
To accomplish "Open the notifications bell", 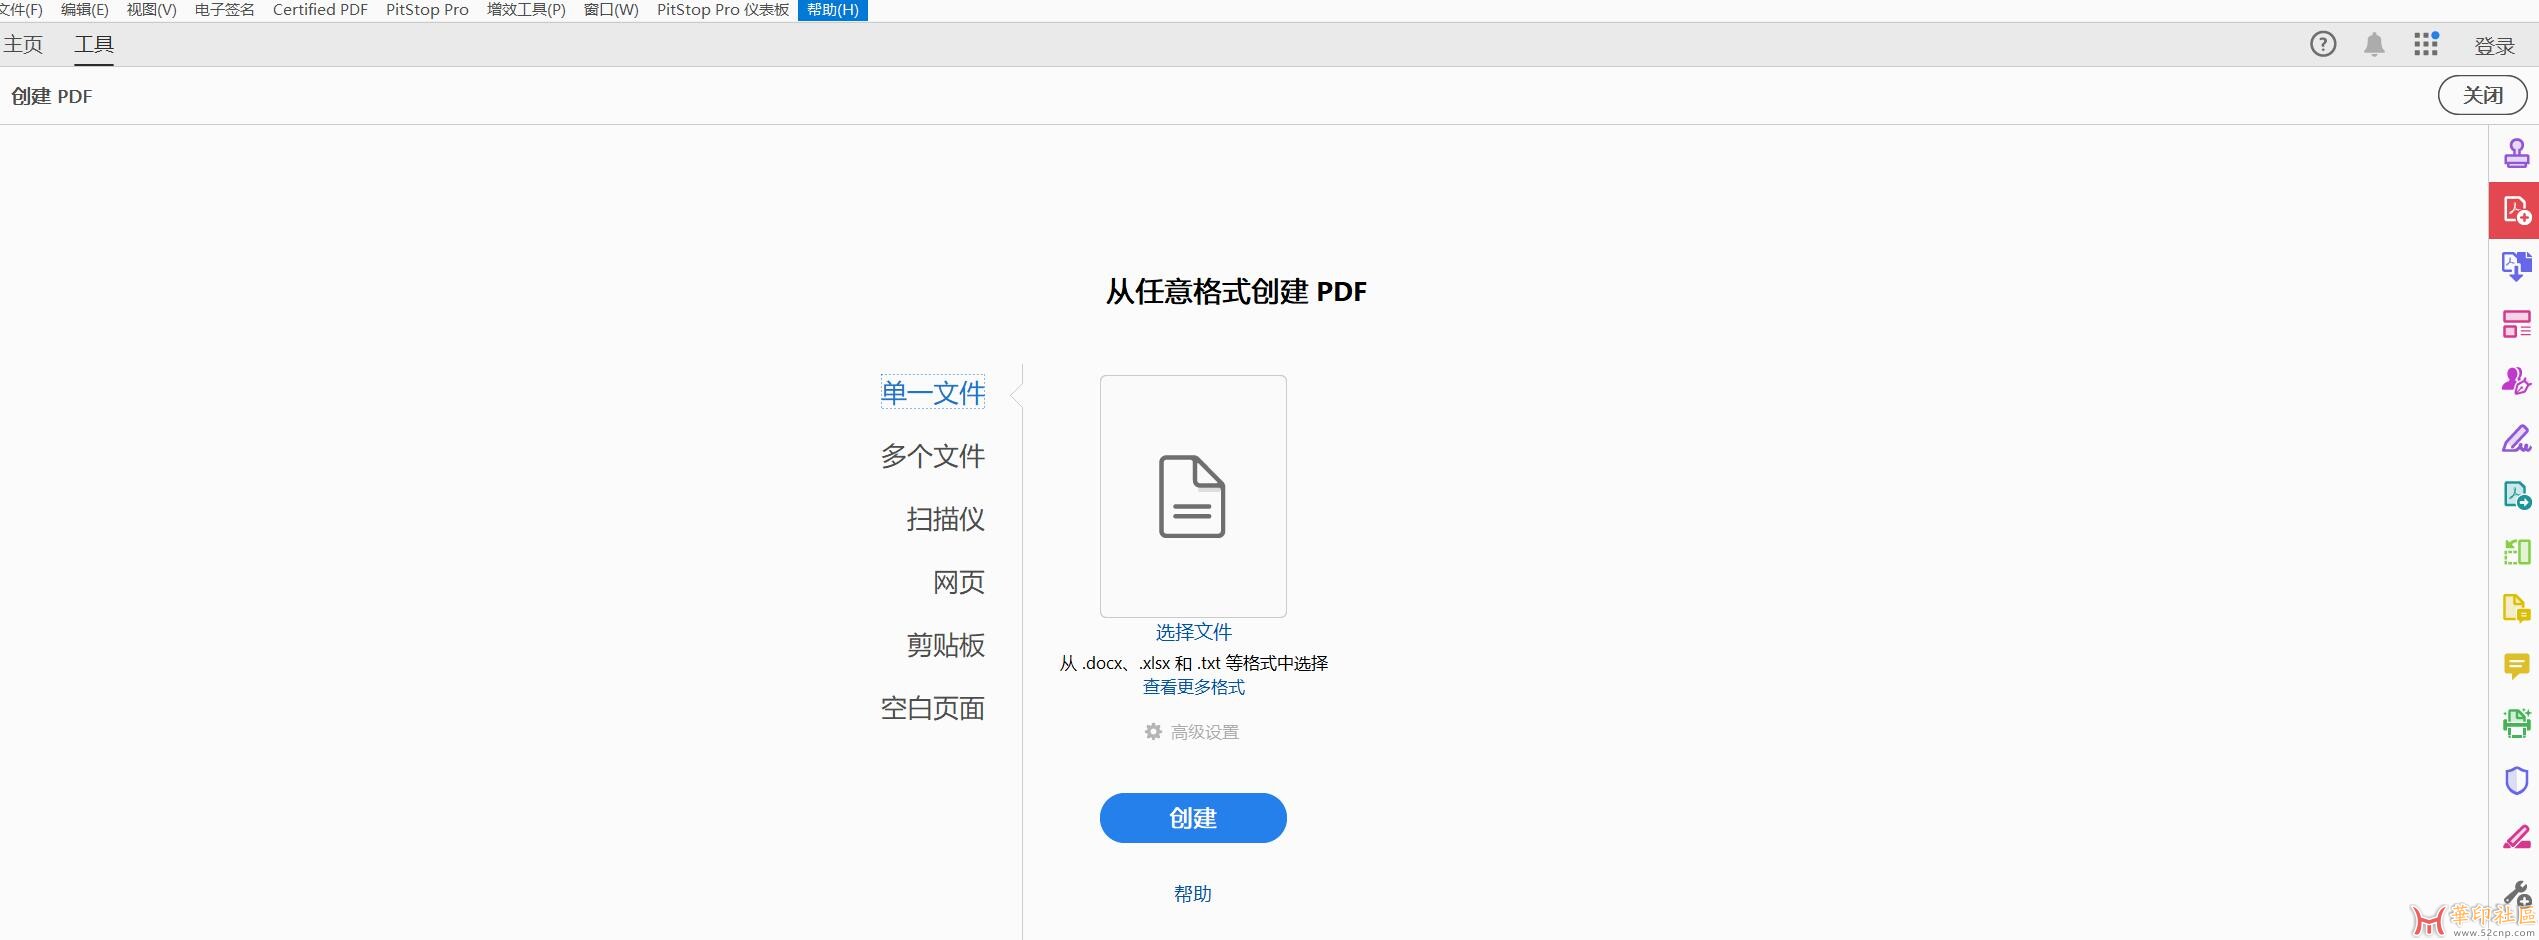I will point(2374,44).
